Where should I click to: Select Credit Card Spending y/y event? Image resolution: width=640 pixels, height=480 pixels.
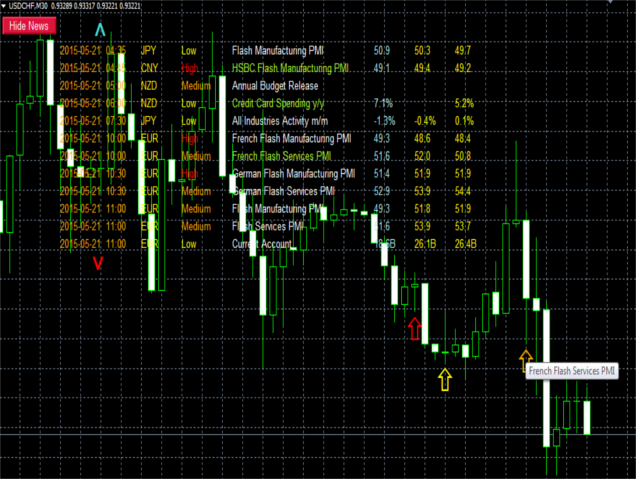tap(278, 103)
